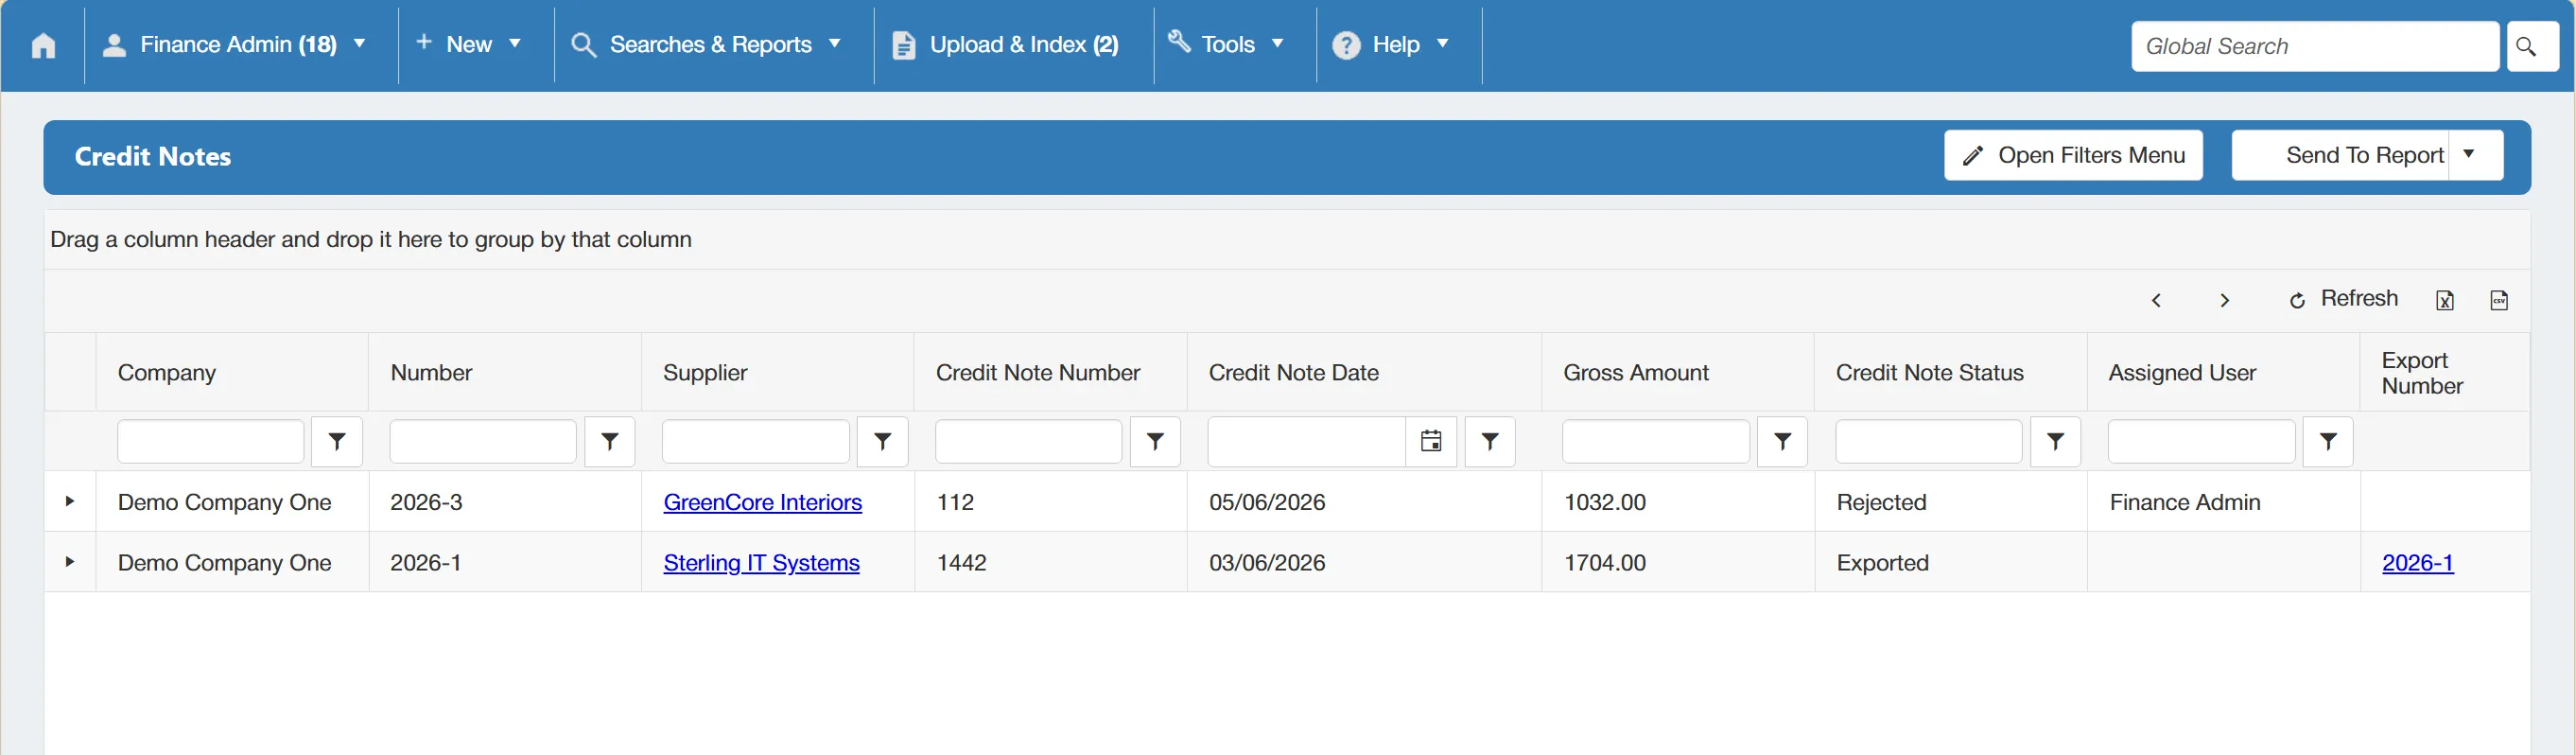Expand the 2026-1 credit note row
Screen dimensions: 2576x755
[x=70, y=562]
